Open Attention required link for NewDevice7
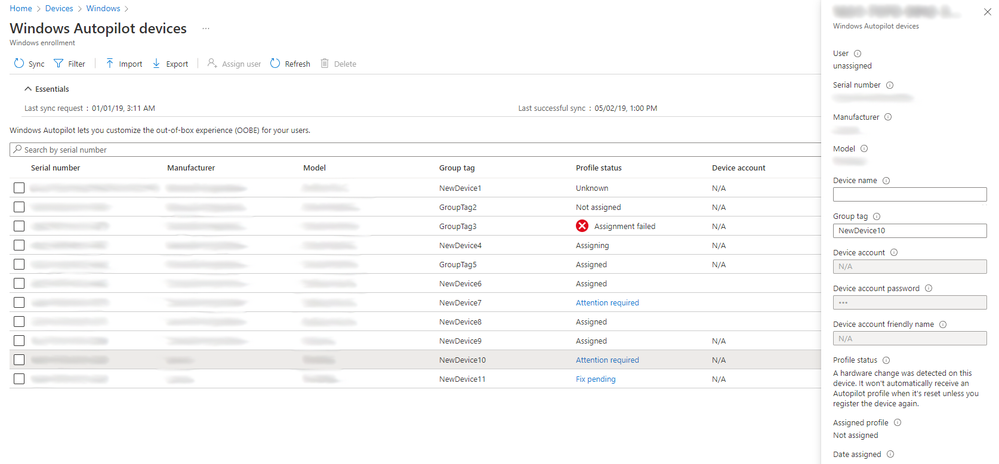Viewport: 999px width, 464px height. click(607, 303)
